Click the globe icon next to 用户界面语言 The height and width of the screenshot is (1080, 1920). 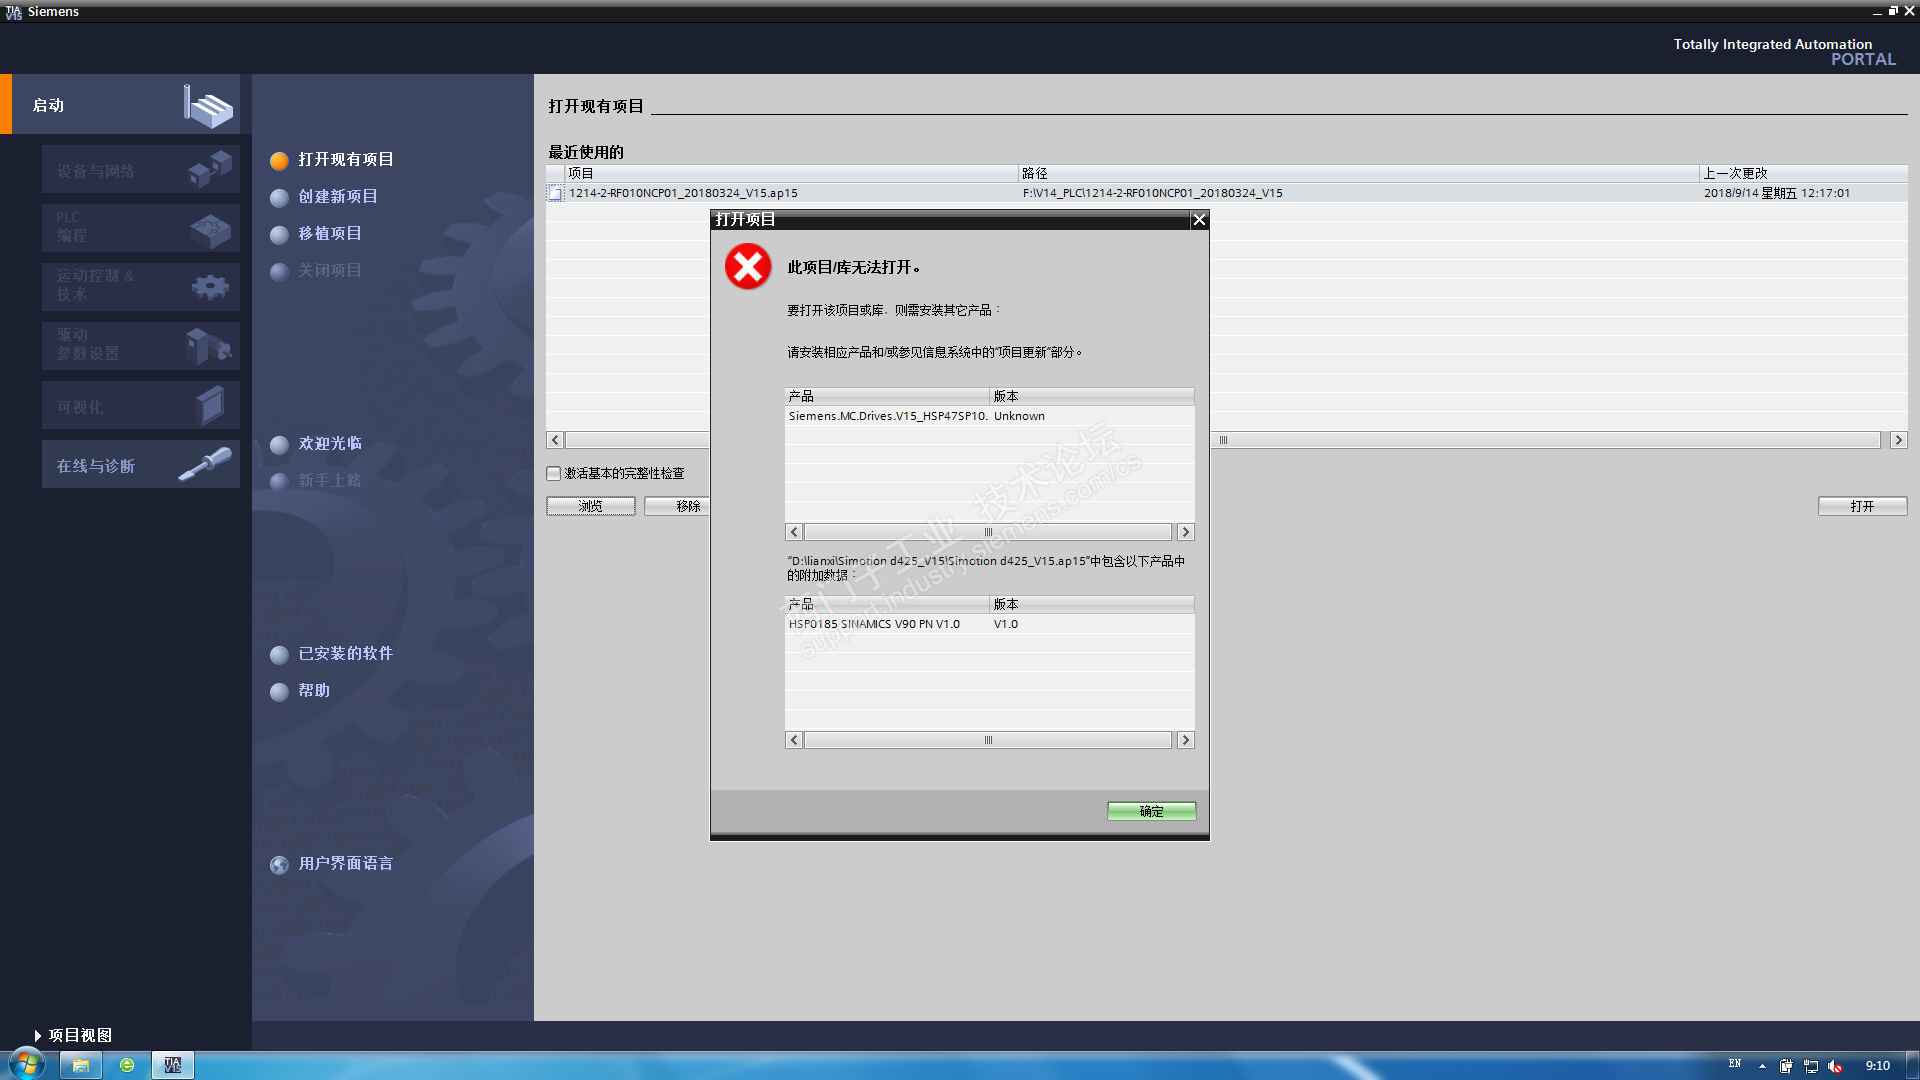tap(280, 864)
